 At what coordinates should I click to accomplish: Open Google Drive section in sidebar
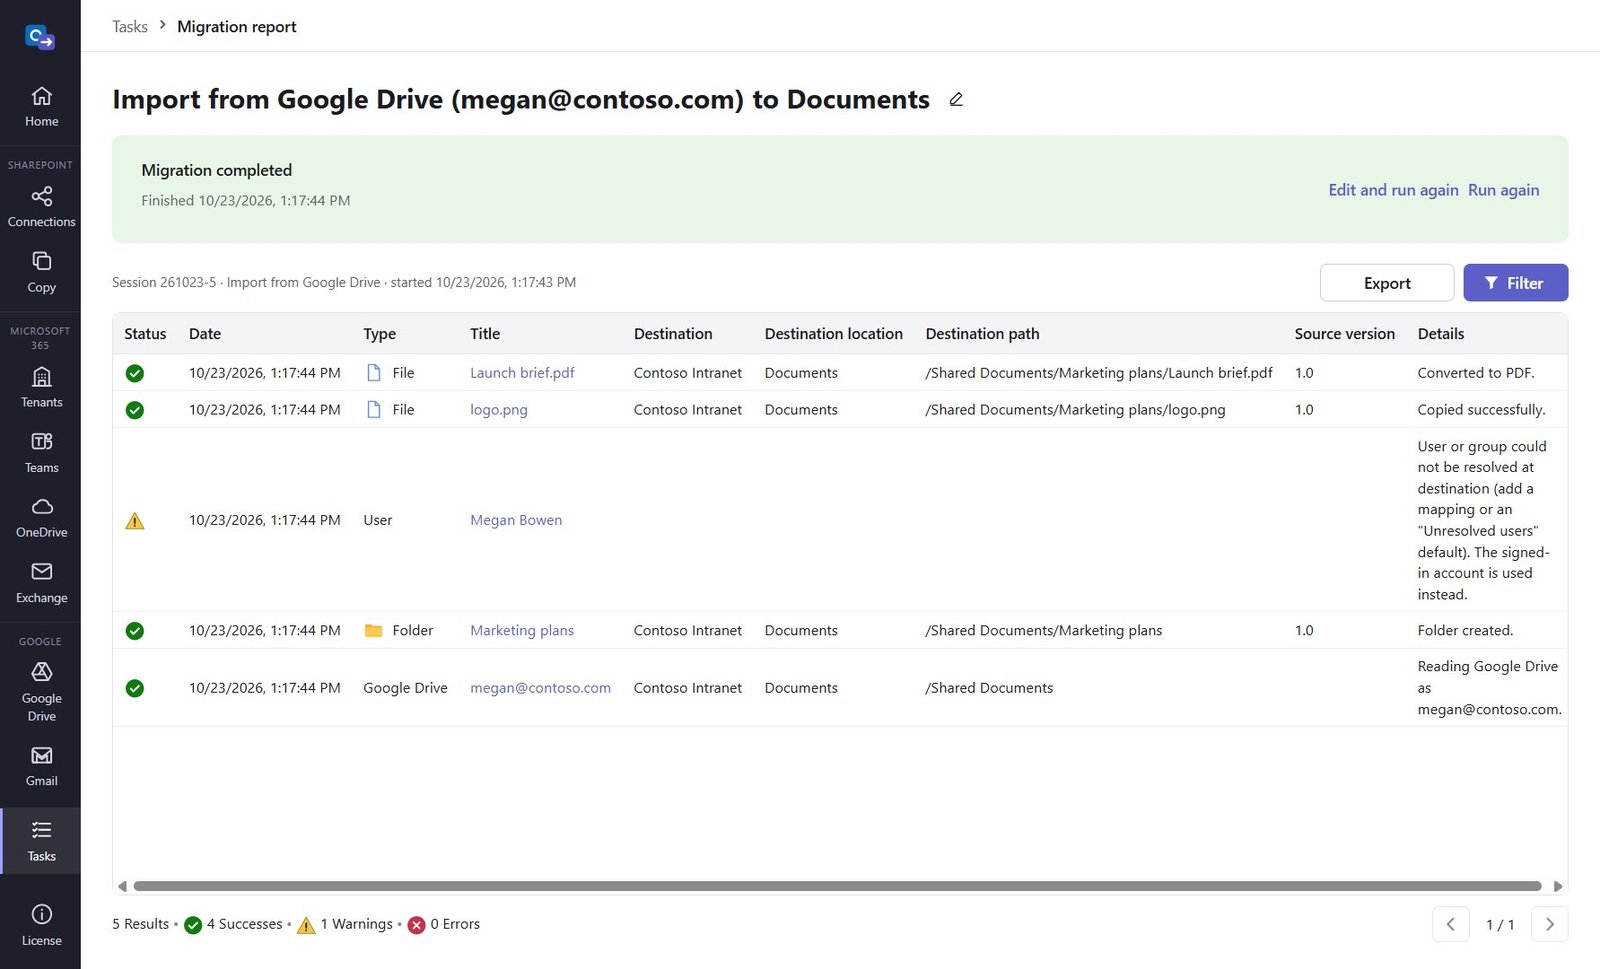pyautogui.click(x=41, y=692)
